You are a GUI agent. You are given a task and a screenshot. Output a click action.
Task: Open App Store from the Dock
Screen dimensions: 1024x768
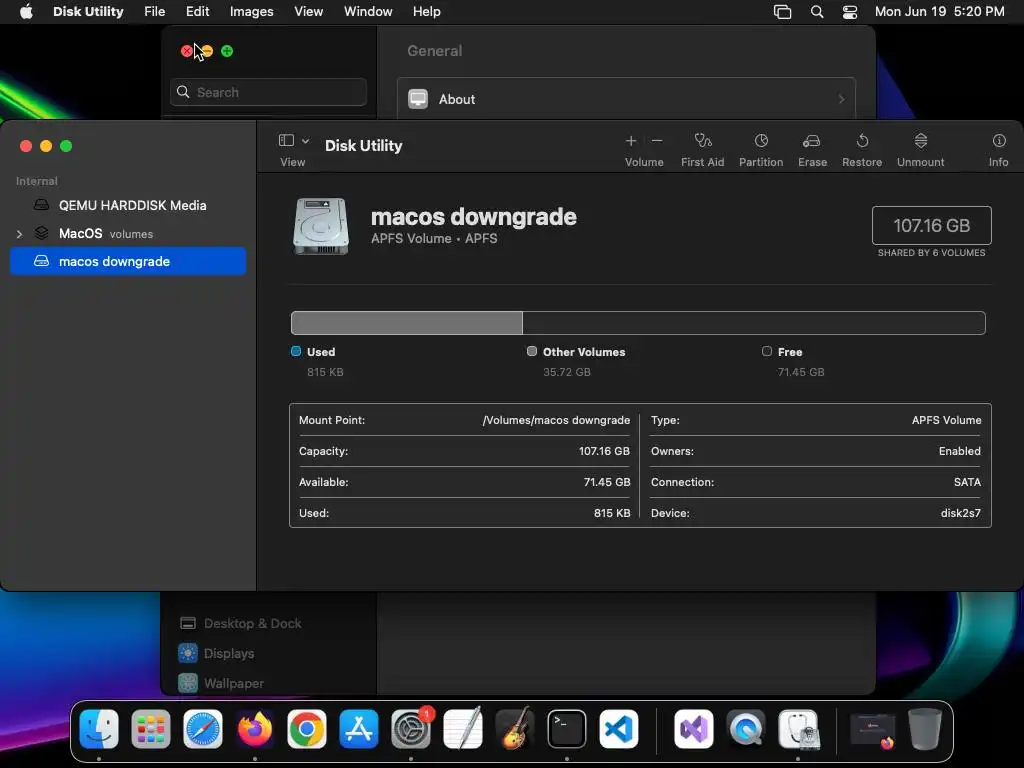[x=359, y=729]
